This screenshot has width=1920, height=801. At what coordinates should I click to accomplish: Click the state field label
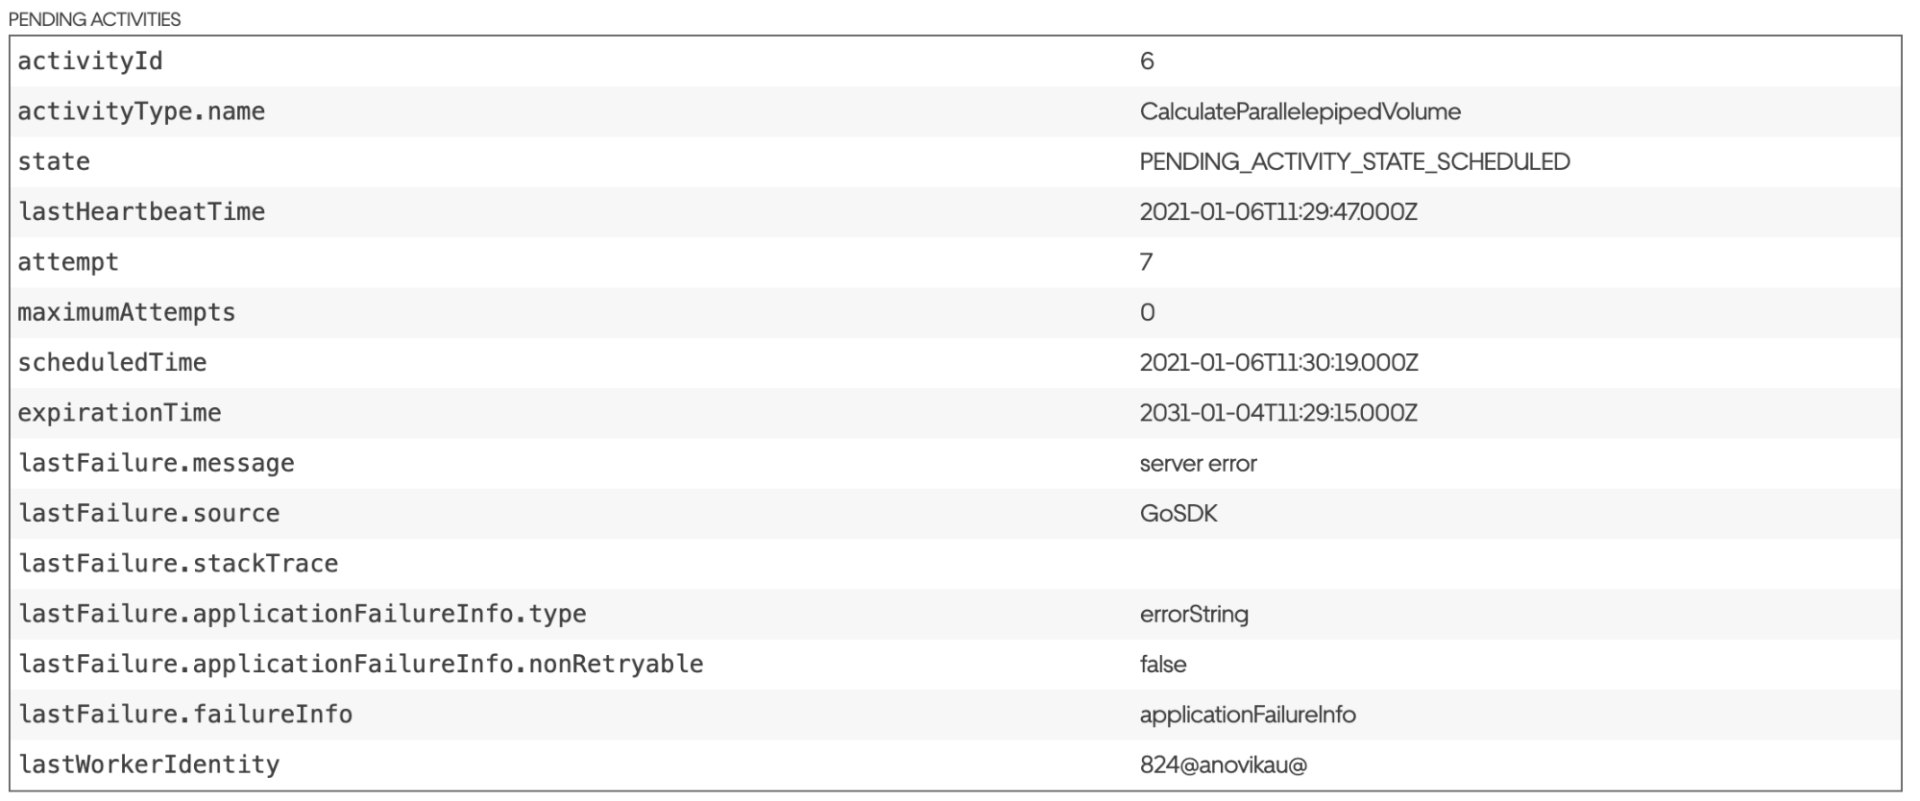(54, 161)
